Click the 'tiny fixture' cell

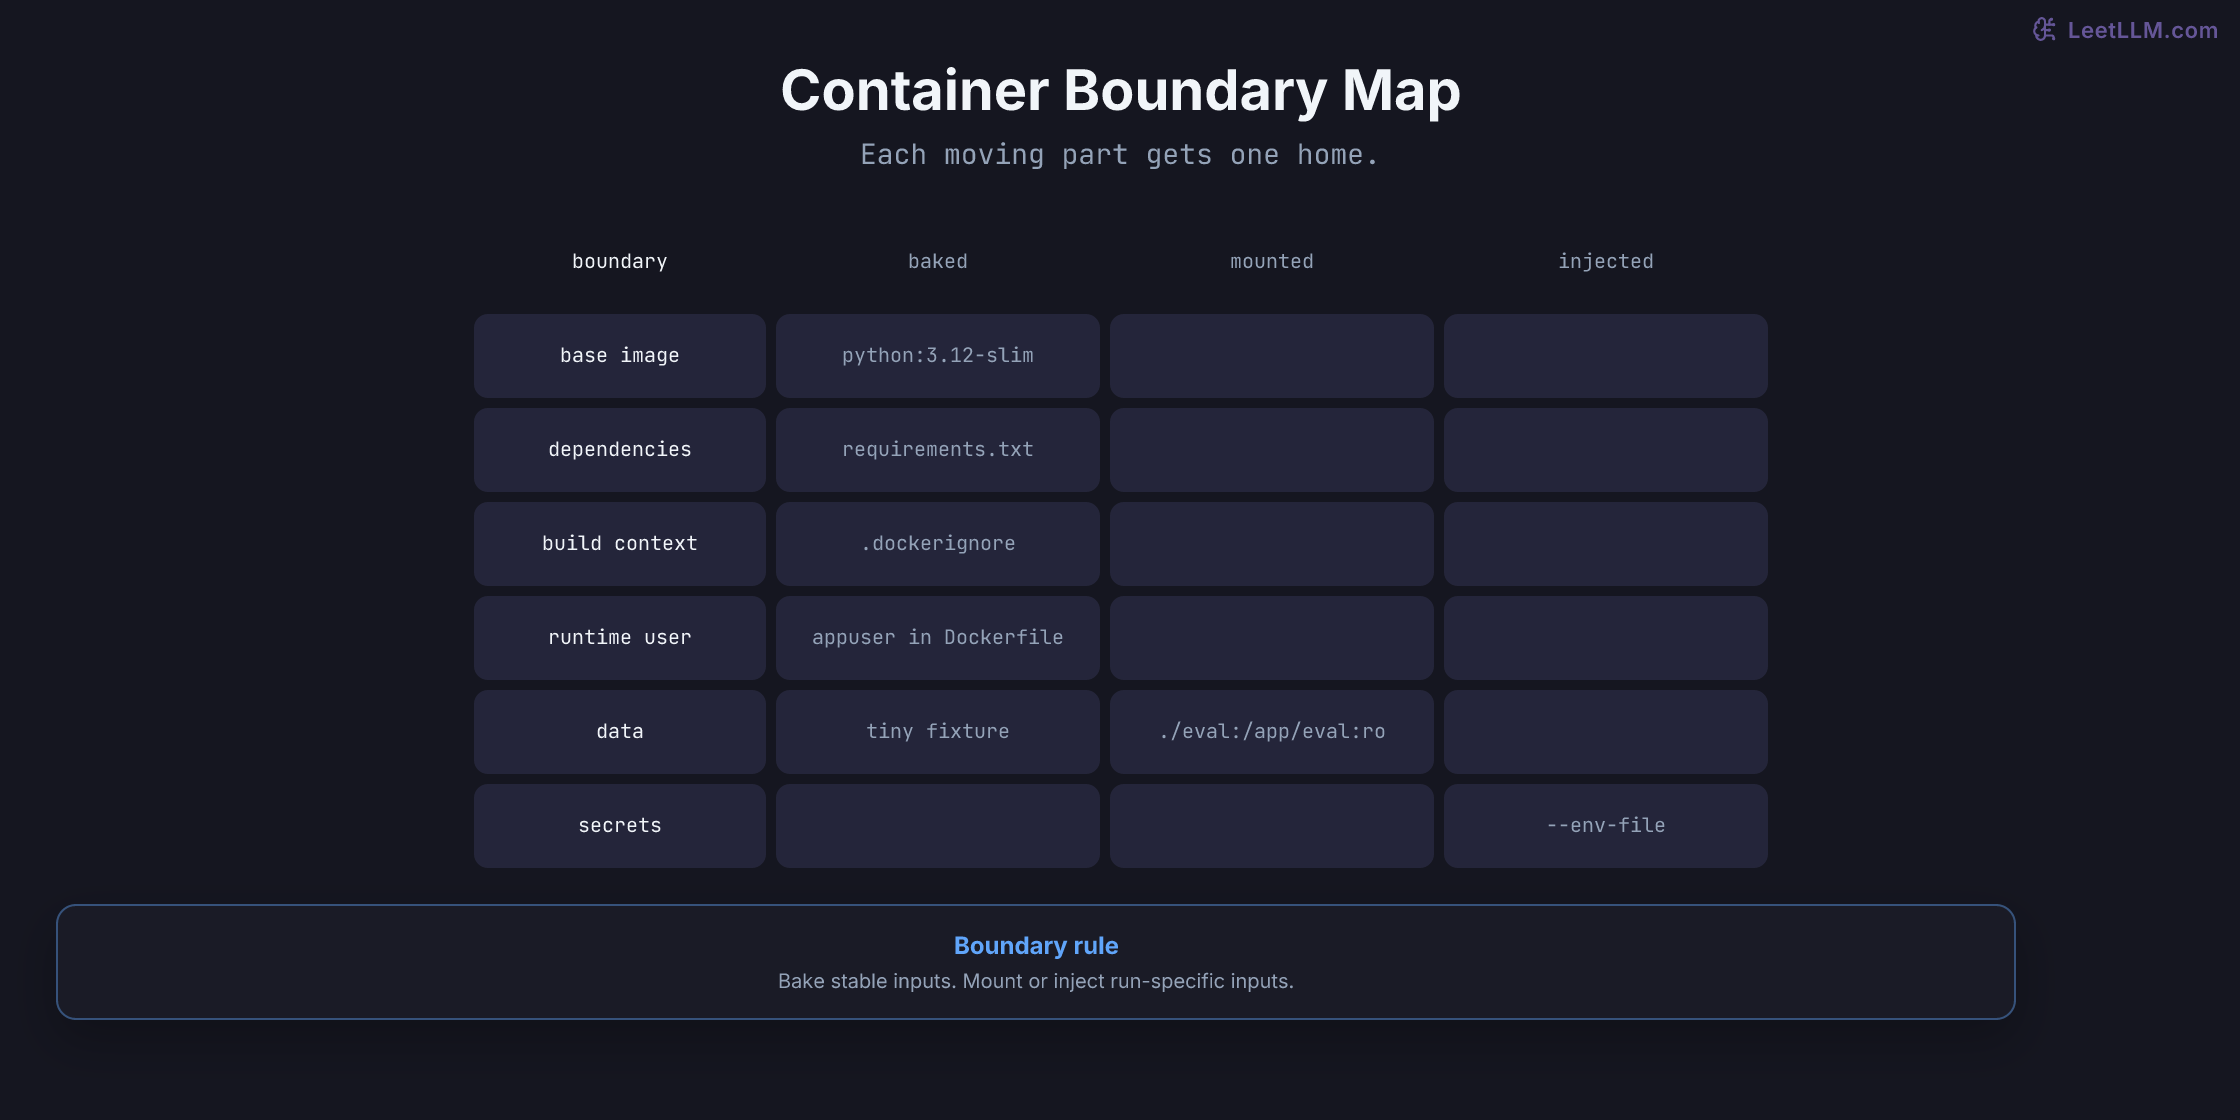pyautogui.click(x=938, y=732)
